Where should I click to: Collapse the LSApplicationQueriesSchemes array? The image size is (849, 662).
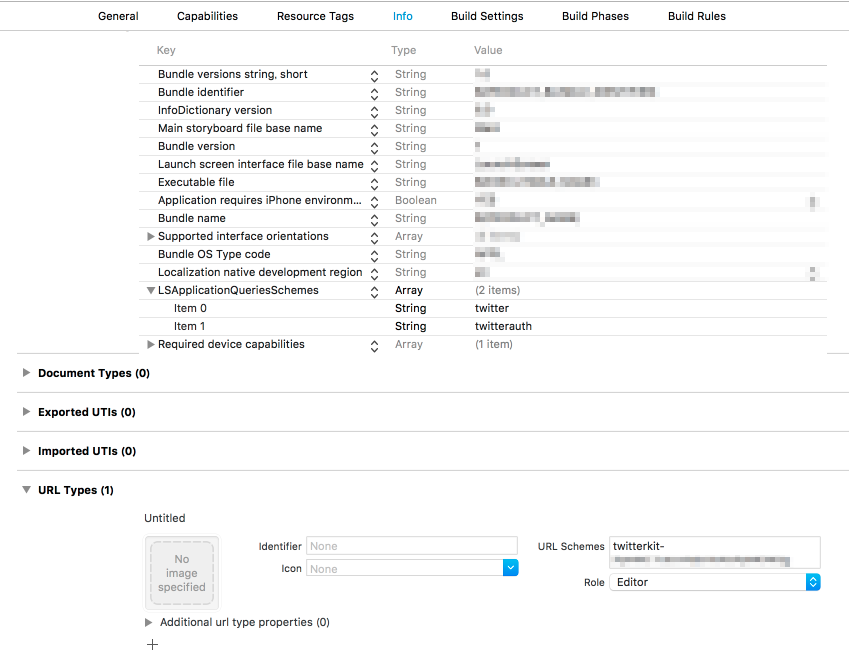[x=151, y=291]
